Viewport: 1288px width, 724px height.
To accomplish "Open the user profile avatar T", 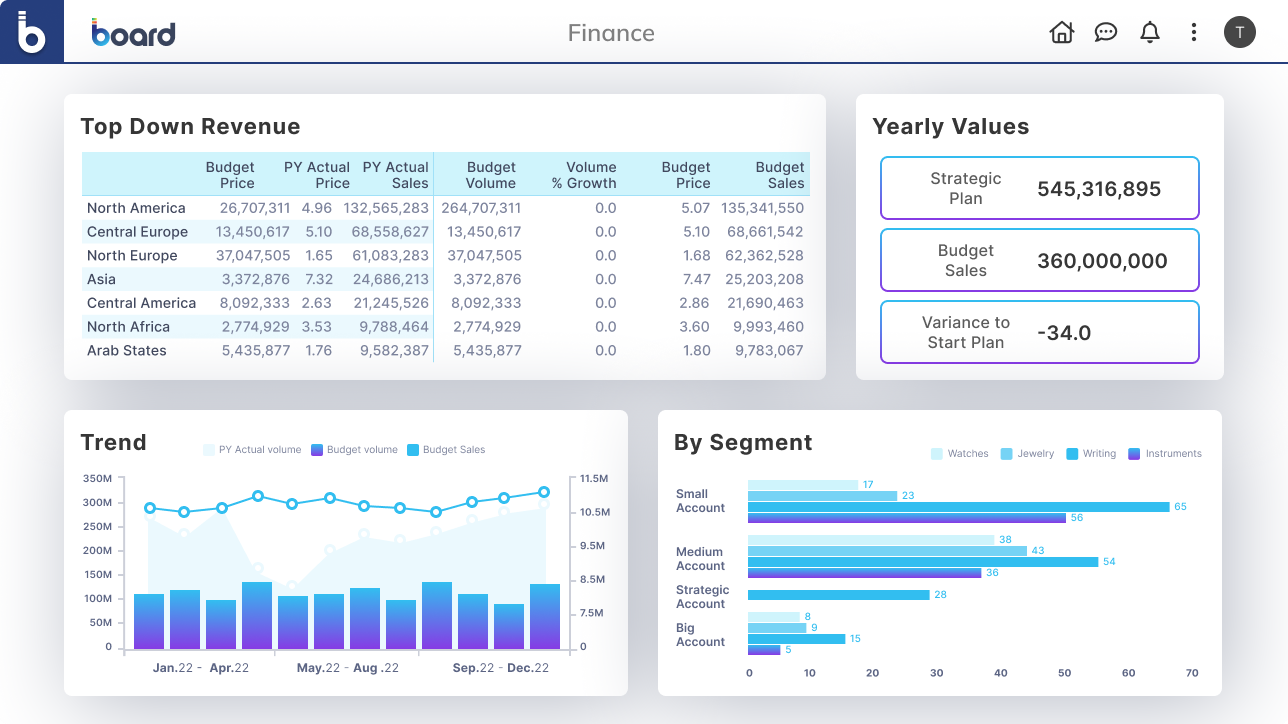I will click(1239, 32).
